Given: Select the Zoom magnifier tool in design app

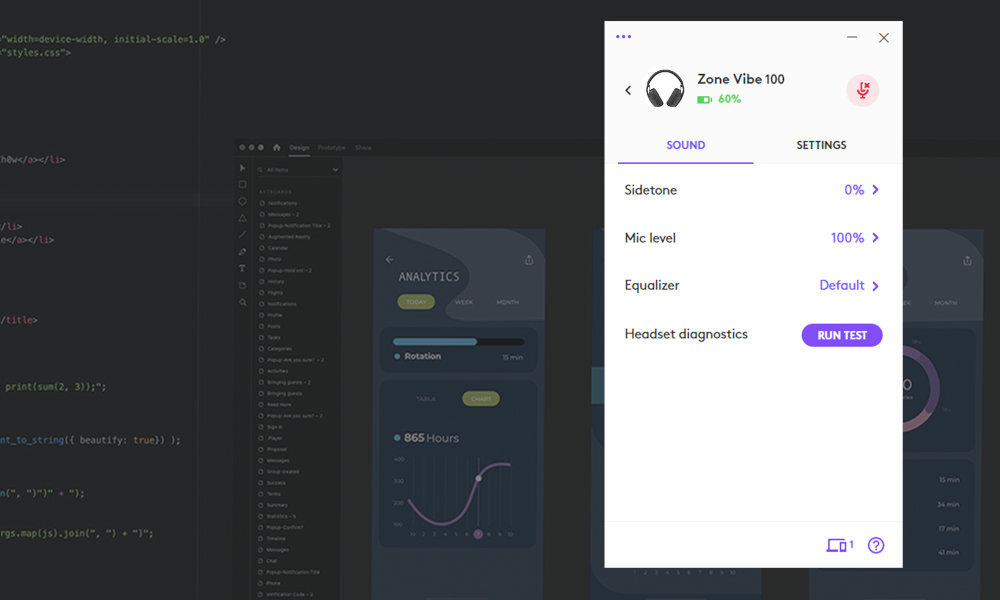Looking at the screenshot, I should (x=242, y=302).
